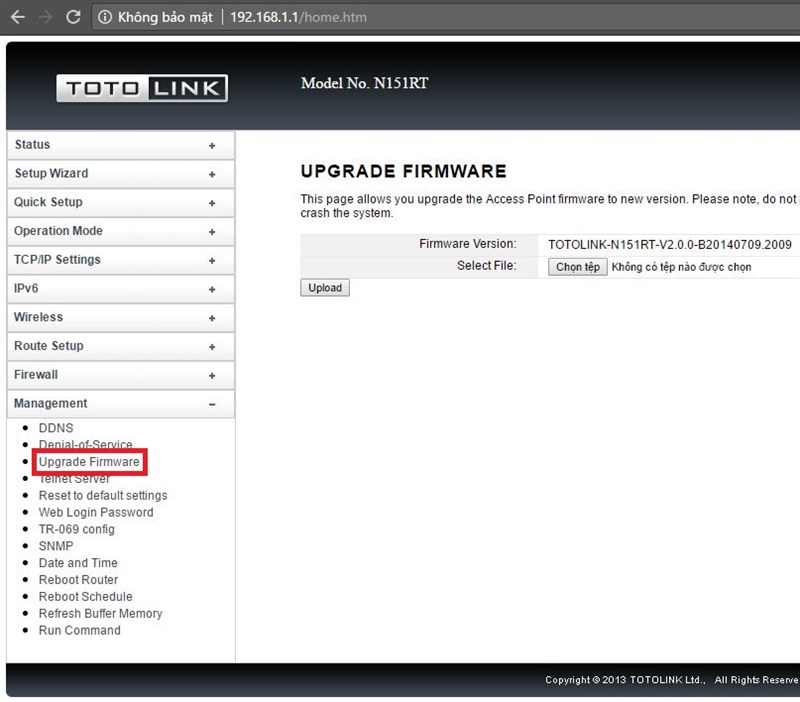This screenshot has height=702, width=800.
Task: Go back using browser back arrow
Action: 18,17
